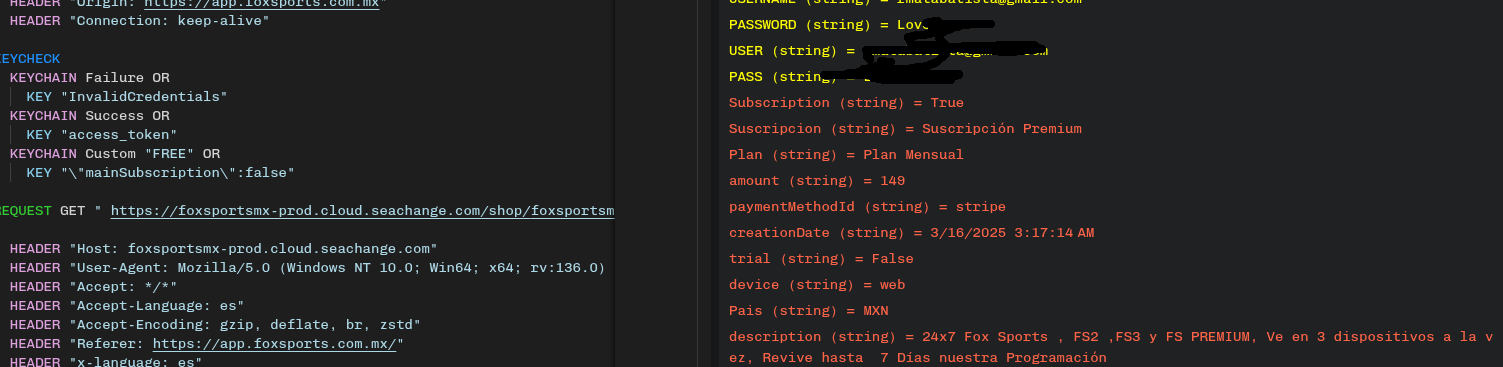Screen dimensions: 1503x367
Task: Click the 'Pais (string) = MXN' line
Action: point(808,311)
